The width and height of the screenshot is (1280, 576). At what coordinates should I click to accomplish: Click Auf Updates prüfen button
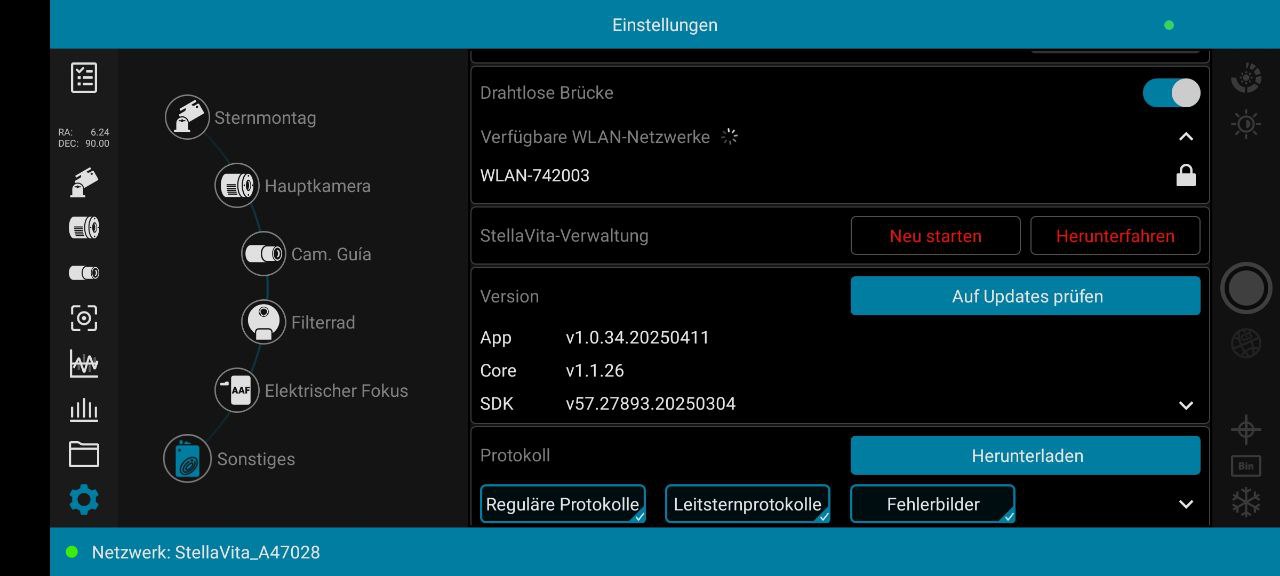[1026, 296]
